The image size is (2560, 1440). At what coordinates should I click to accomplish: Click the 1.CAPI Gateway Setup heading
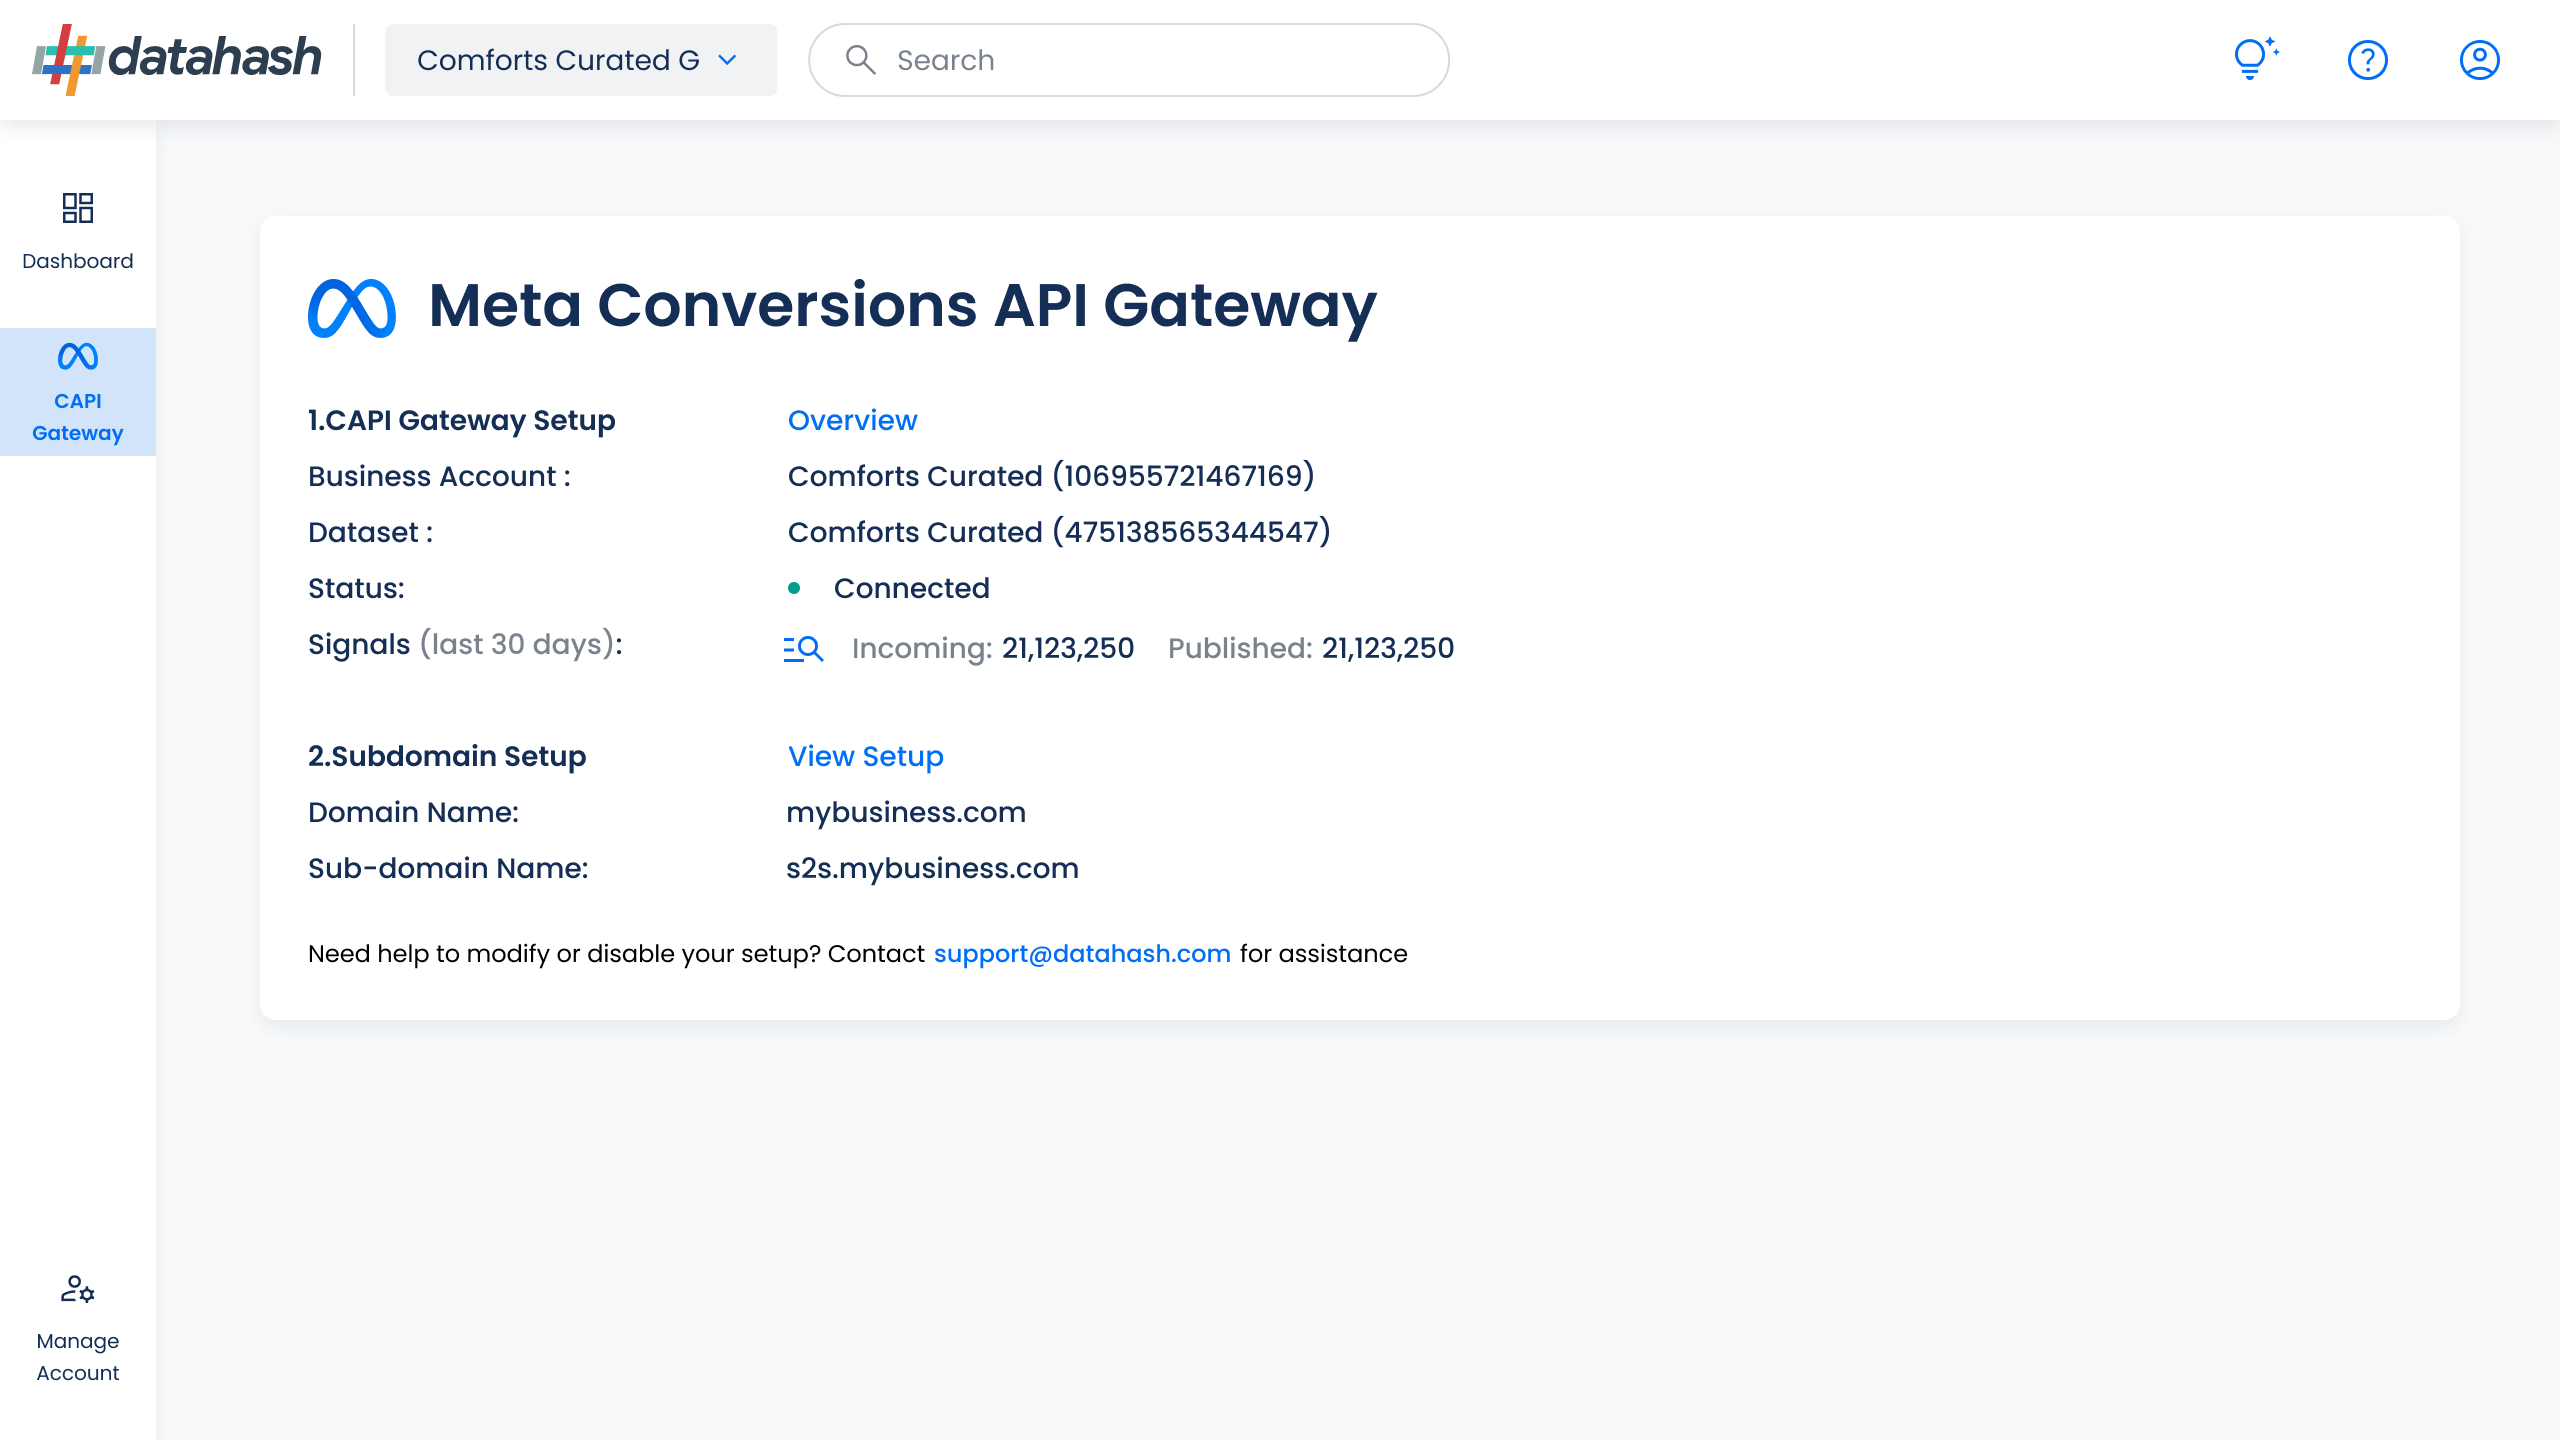click(462, 420)
